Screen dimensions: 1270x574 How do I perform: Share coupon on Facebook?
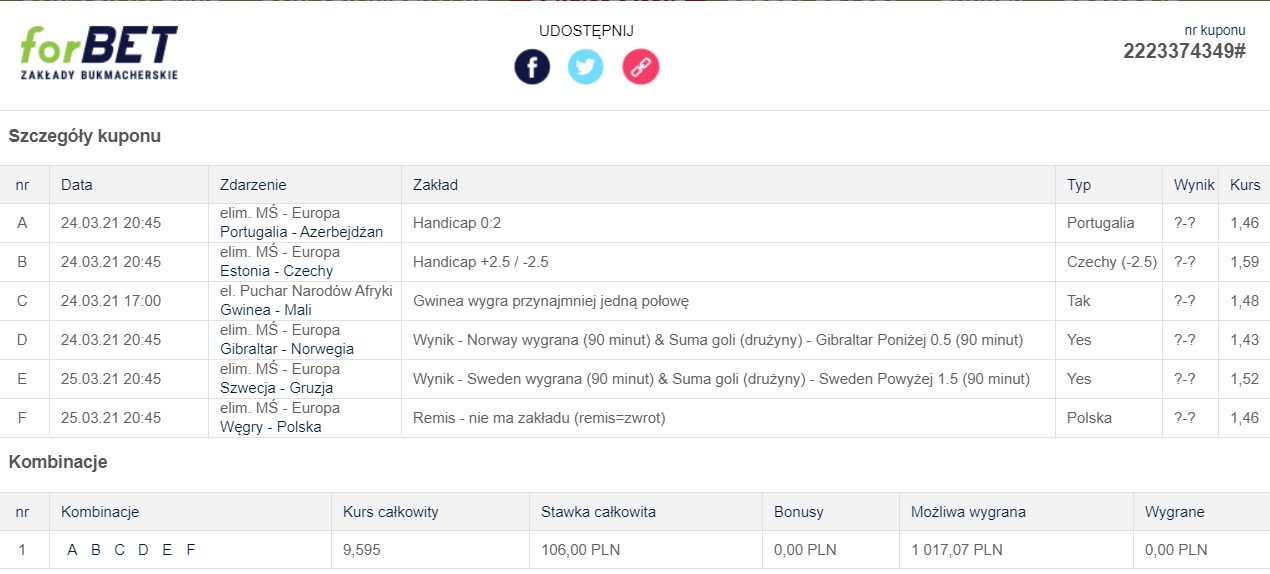tap(532, 67)
